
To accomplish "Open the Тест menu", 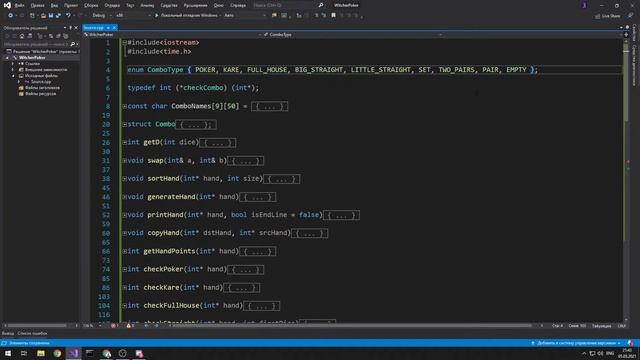I will [130, 5].
